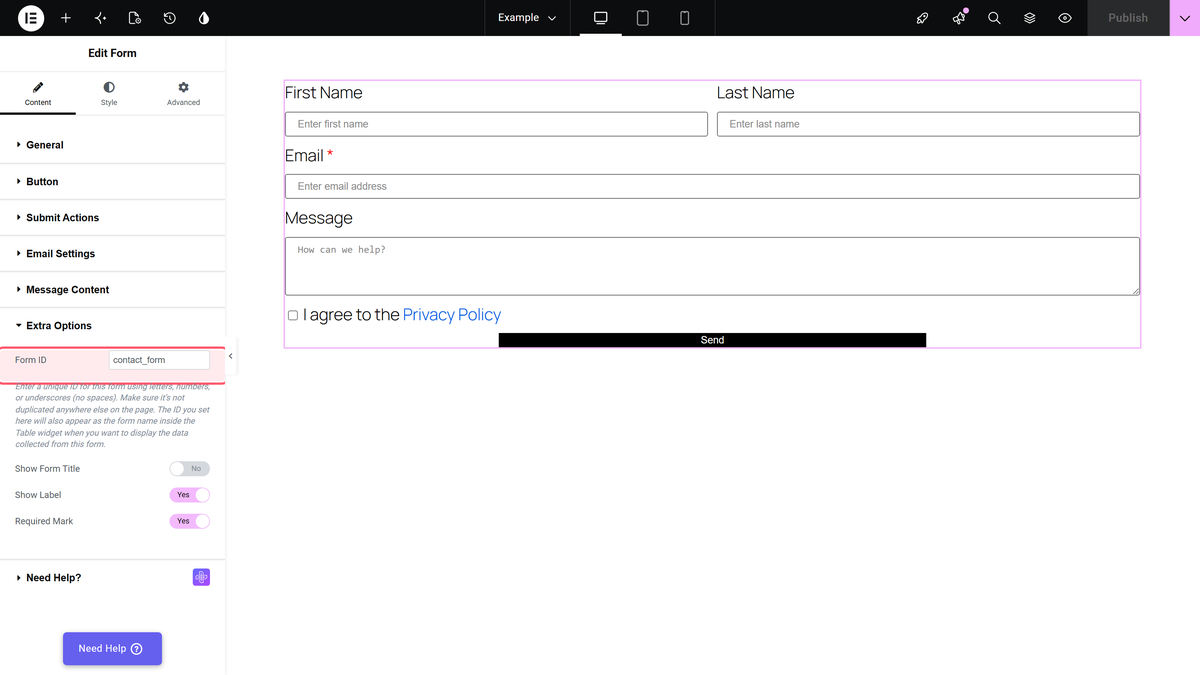This screenshot has height=675, width=1200.
Task: Click the purple icon beside Need Help
Action: pyautogui.click(x=201, y=577)
